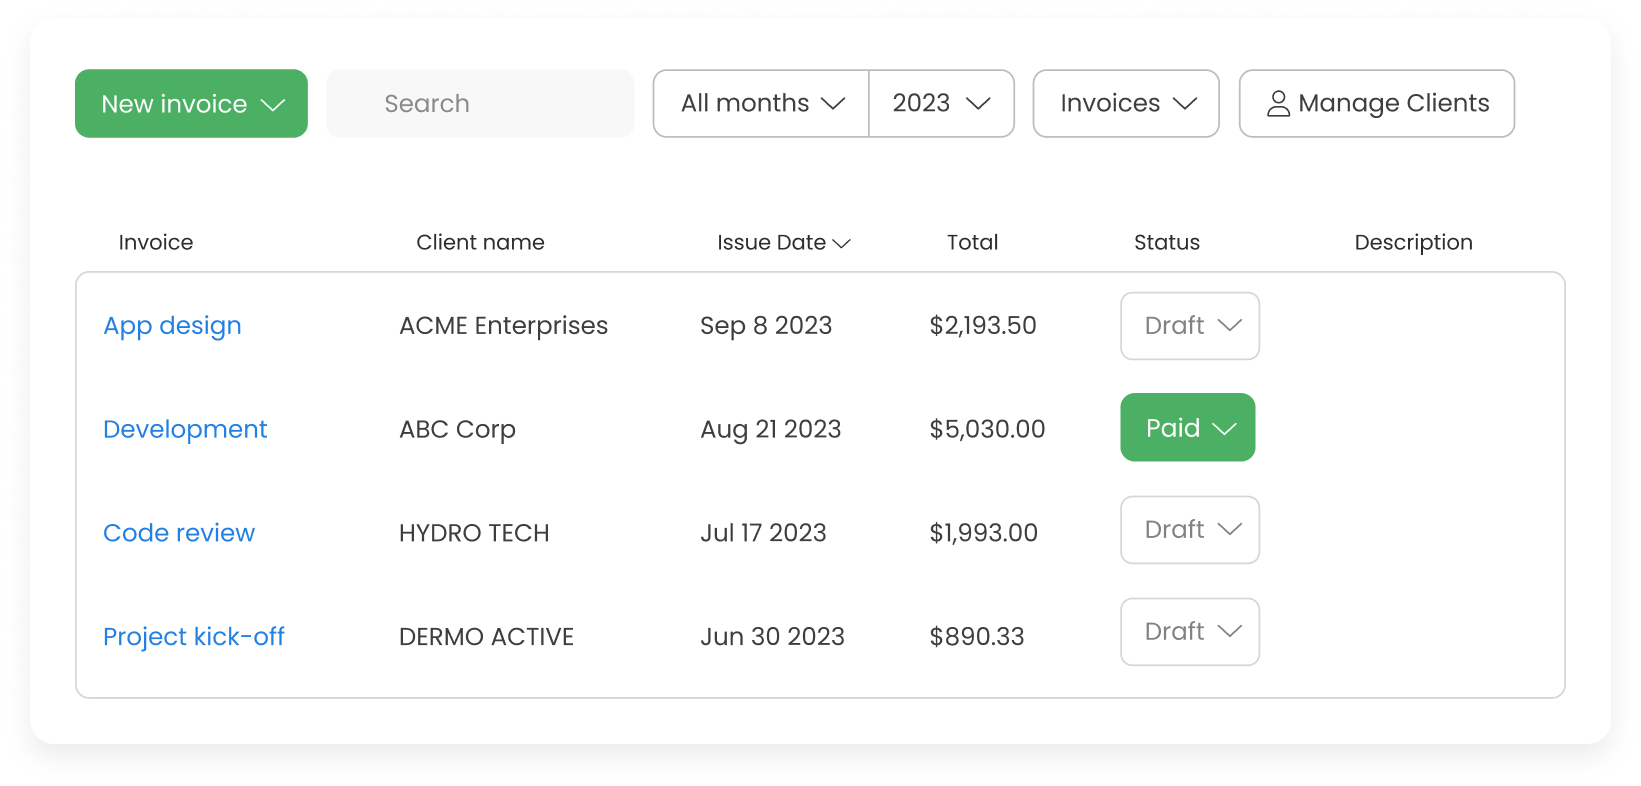The width and height of the screenshot is (1641, 786).
Task: Select the HYDRO TECH client cell
Action: [474, 533]
